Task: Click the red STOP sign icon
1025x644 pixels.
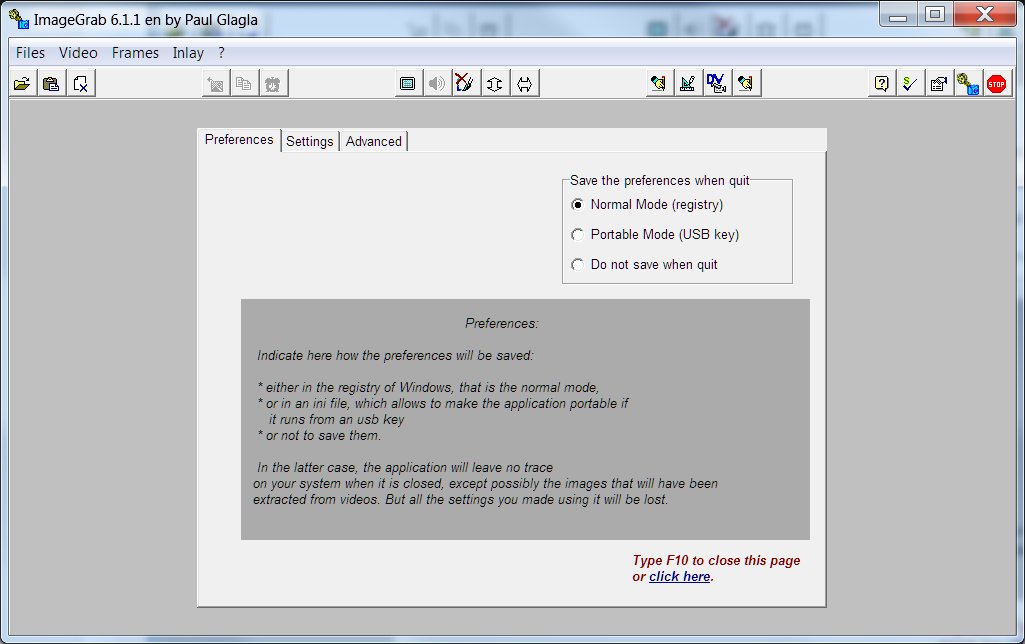Action: click(996, 84)
